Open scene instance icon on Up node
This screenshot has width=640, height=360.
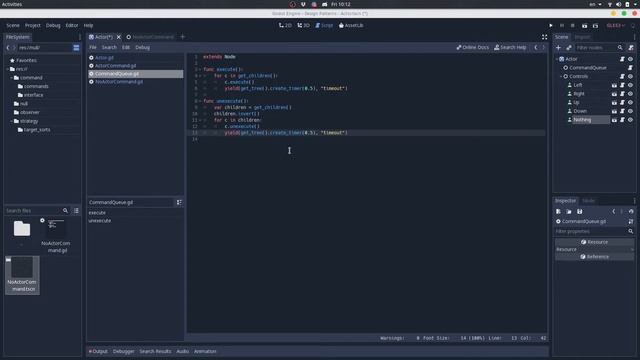(614, 102)
